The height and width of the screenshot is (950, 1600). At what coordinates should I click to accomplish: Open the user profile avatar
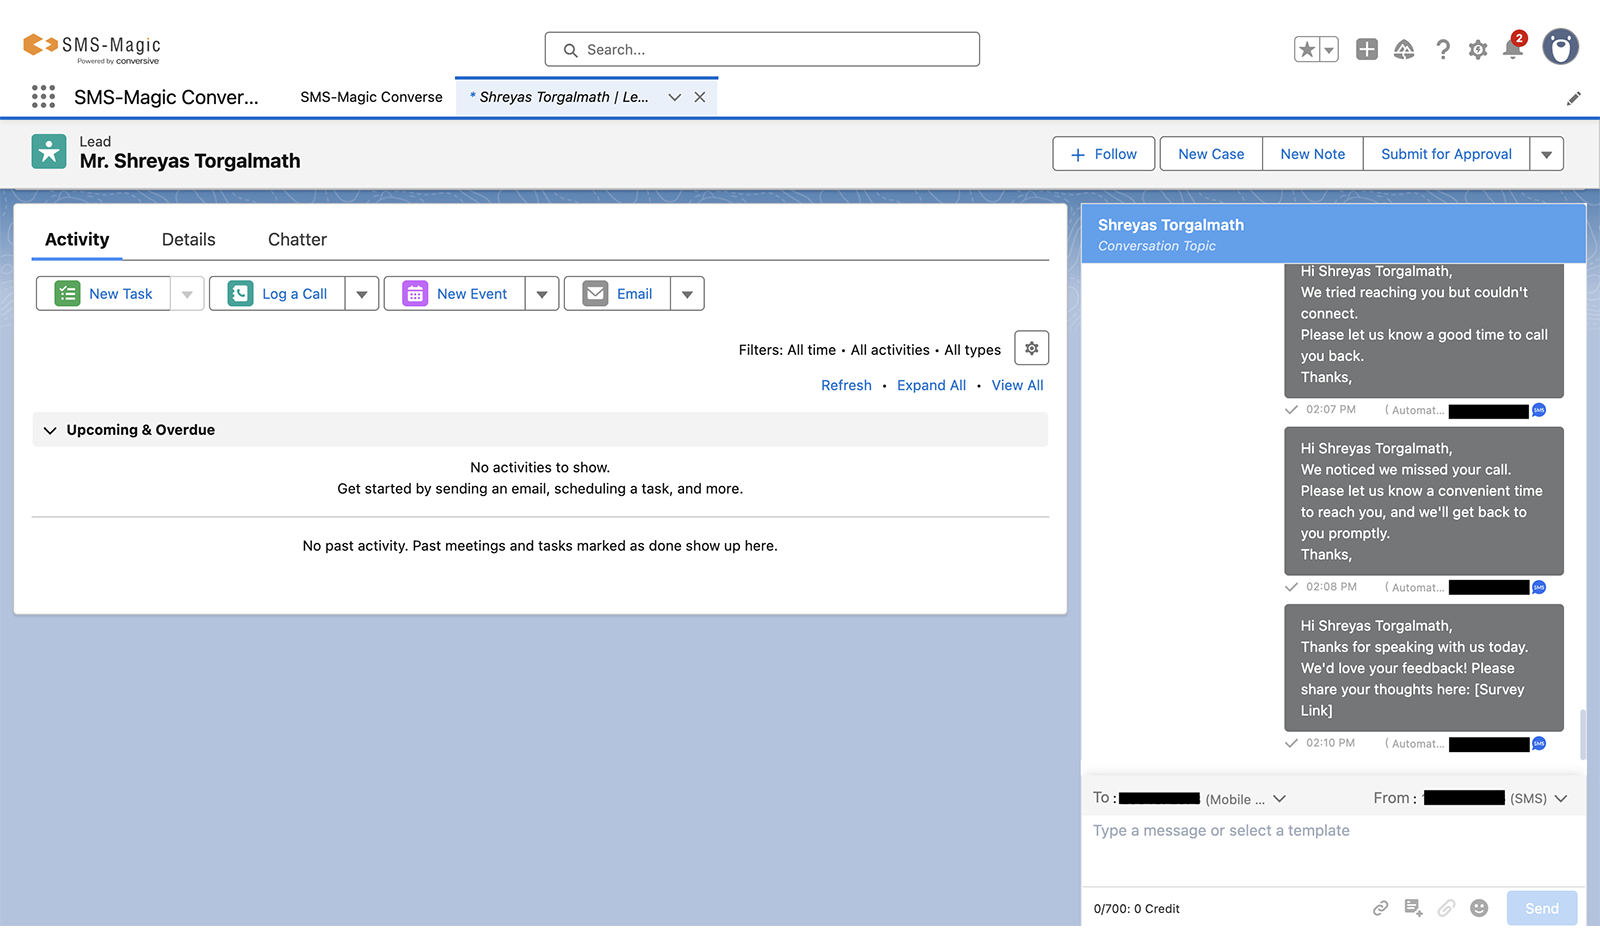pos(1560,46)
